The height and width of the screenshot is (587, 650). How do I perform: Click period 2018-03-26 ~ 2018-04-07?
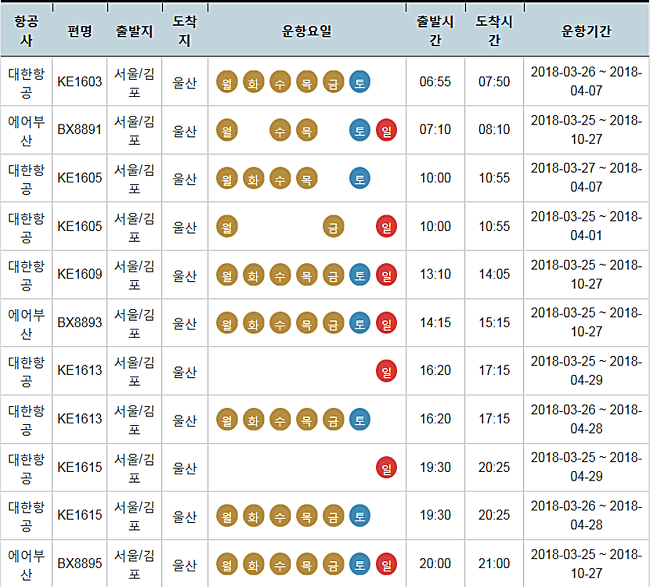pyautogui.click(x=586, y=81)
